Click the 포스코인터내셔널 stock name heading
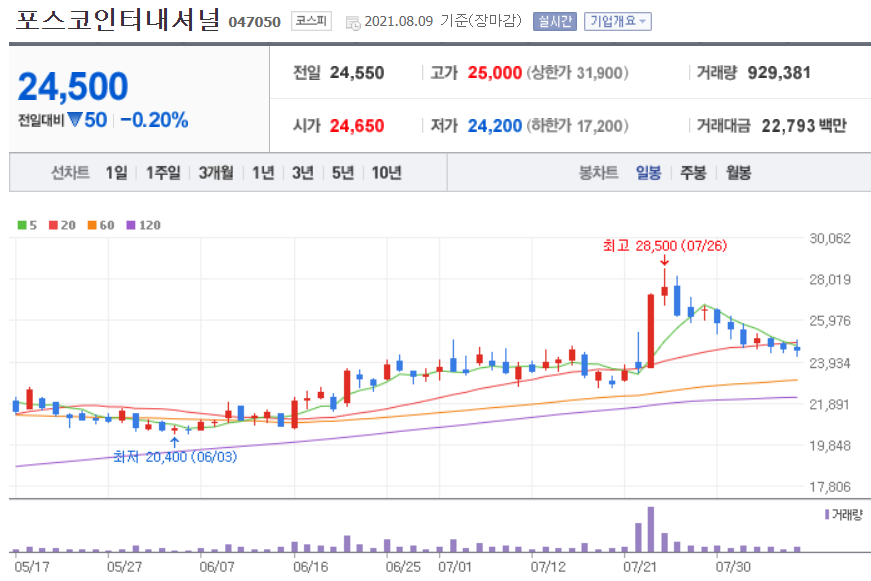Viewport: 871px width, 581px height. (118, 20)
